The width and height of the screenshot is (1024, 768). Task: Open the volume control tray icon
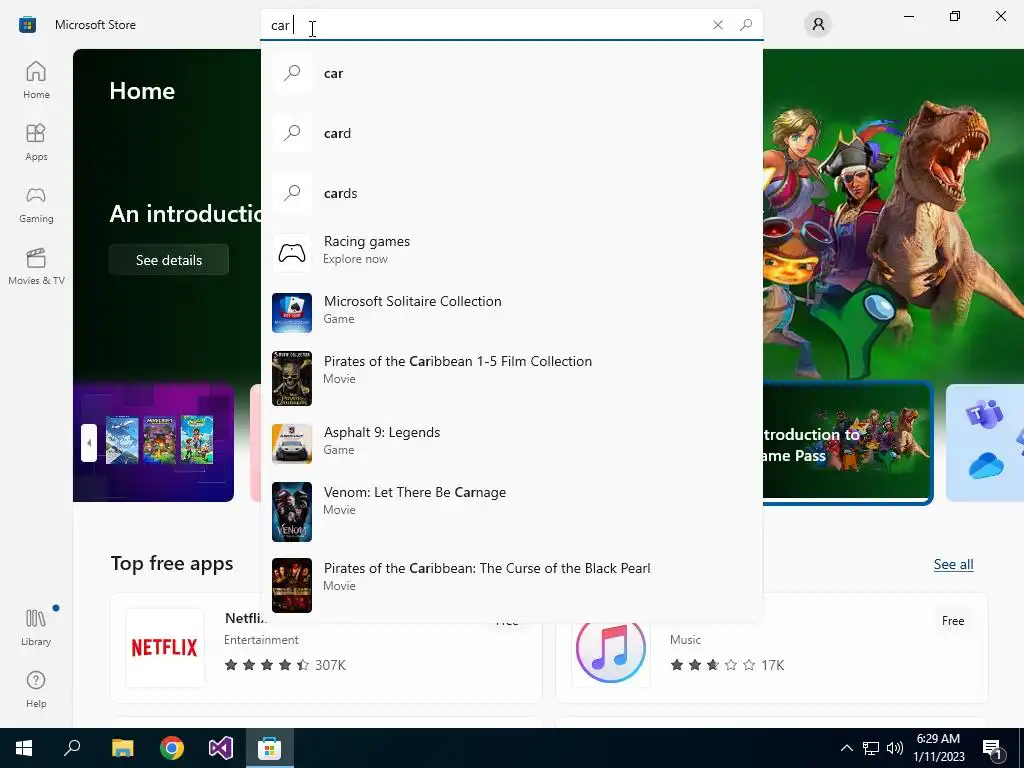(x=895, y=748)
